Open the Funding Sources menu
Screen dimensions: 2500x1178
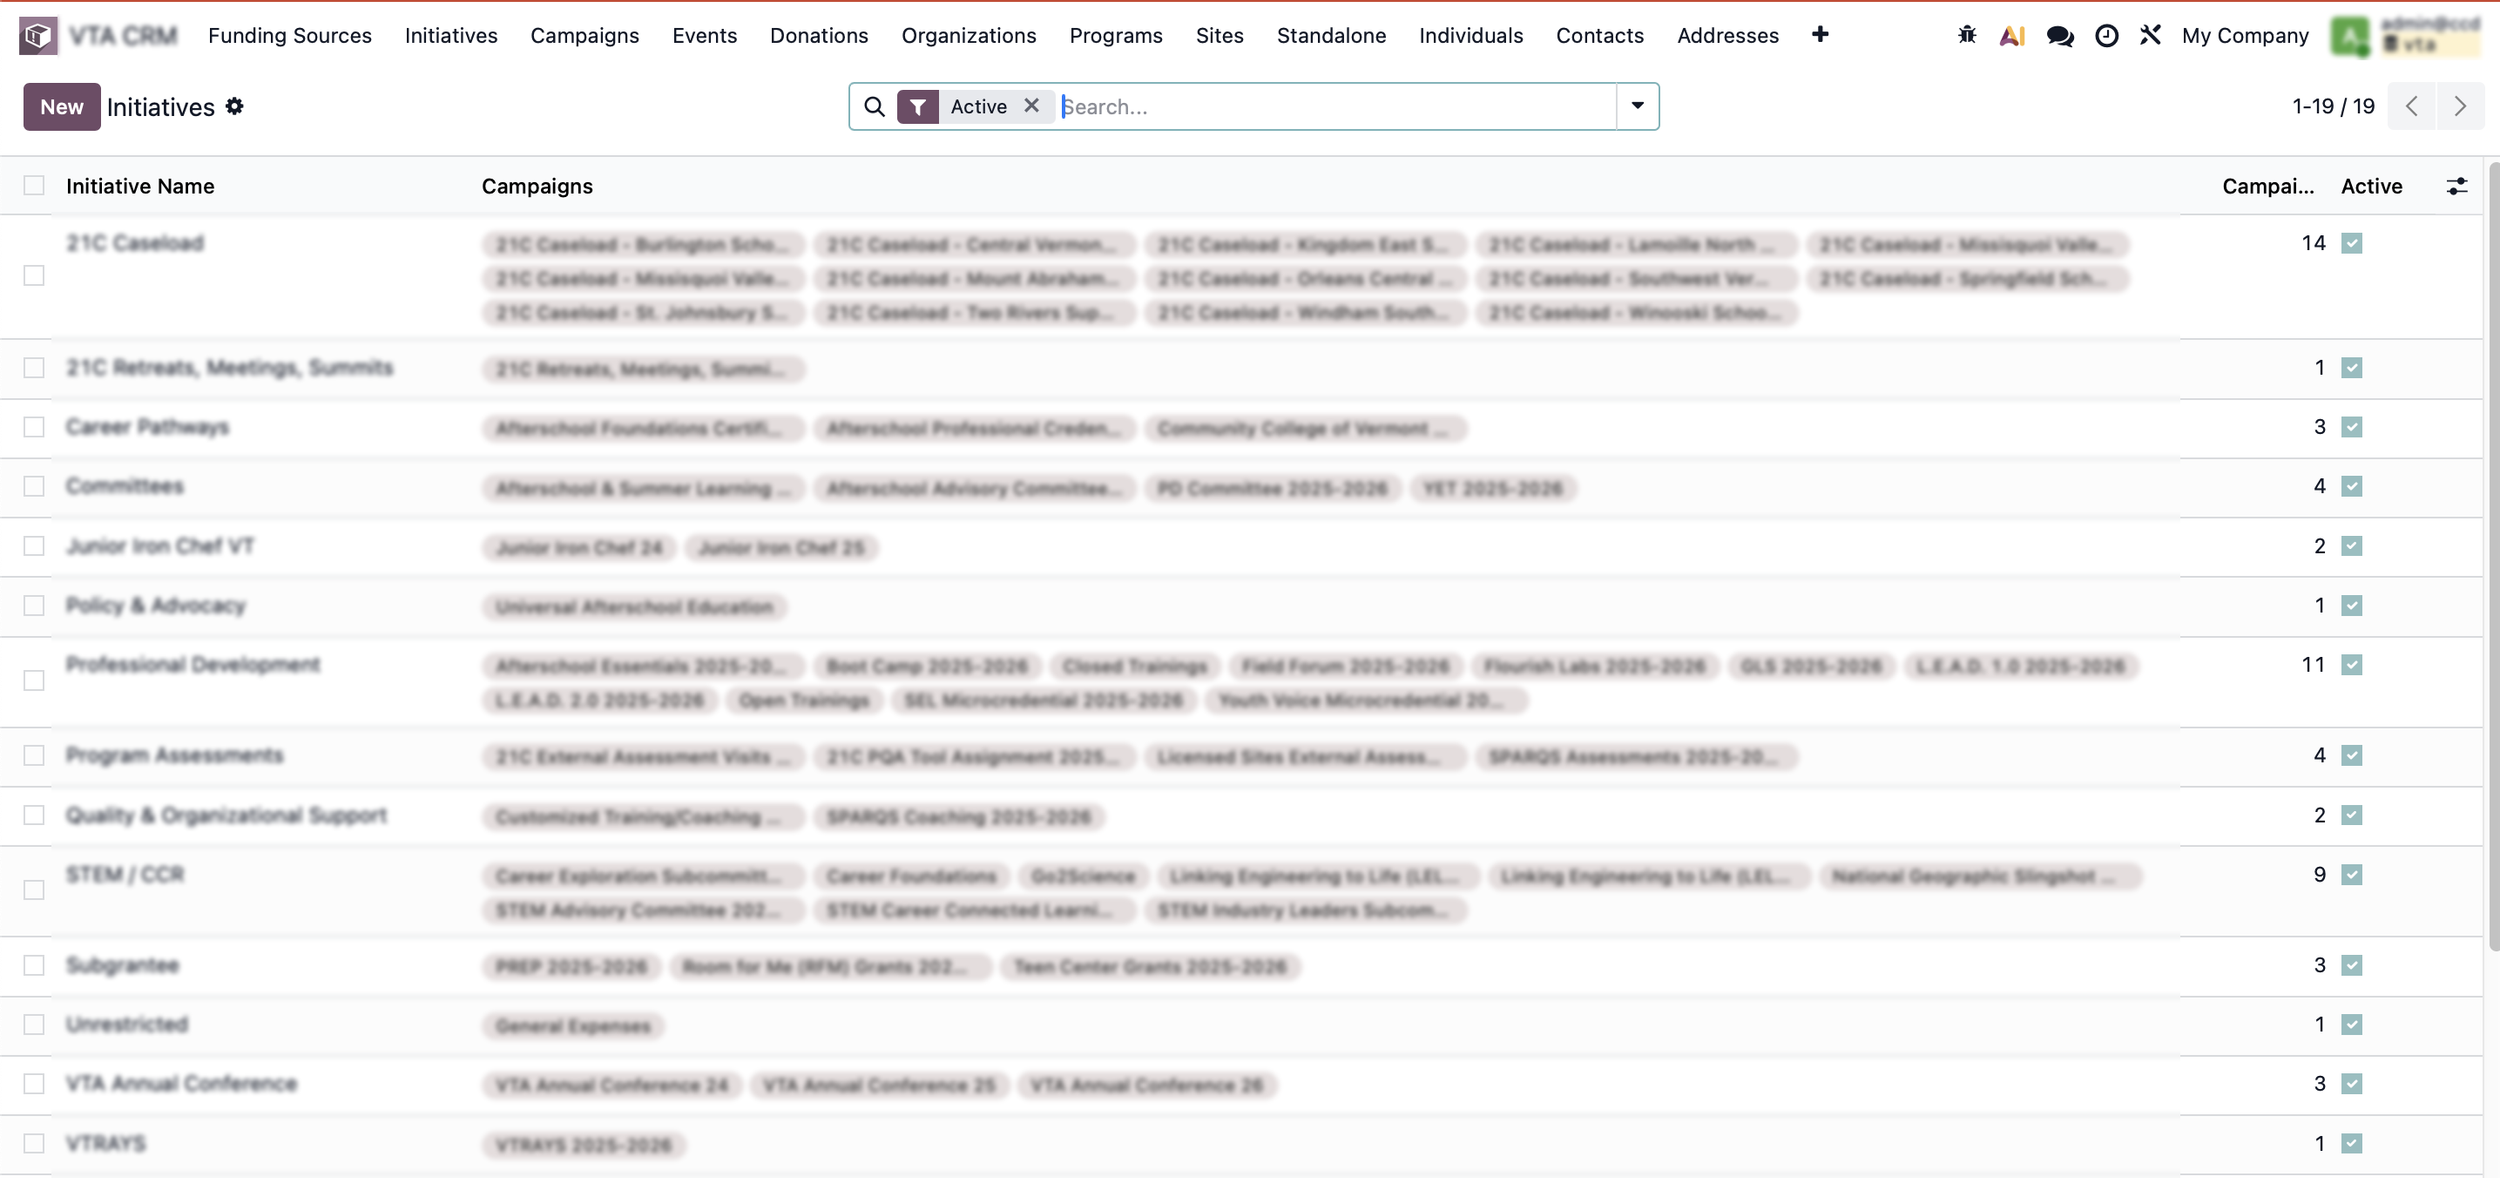point(289,36)
